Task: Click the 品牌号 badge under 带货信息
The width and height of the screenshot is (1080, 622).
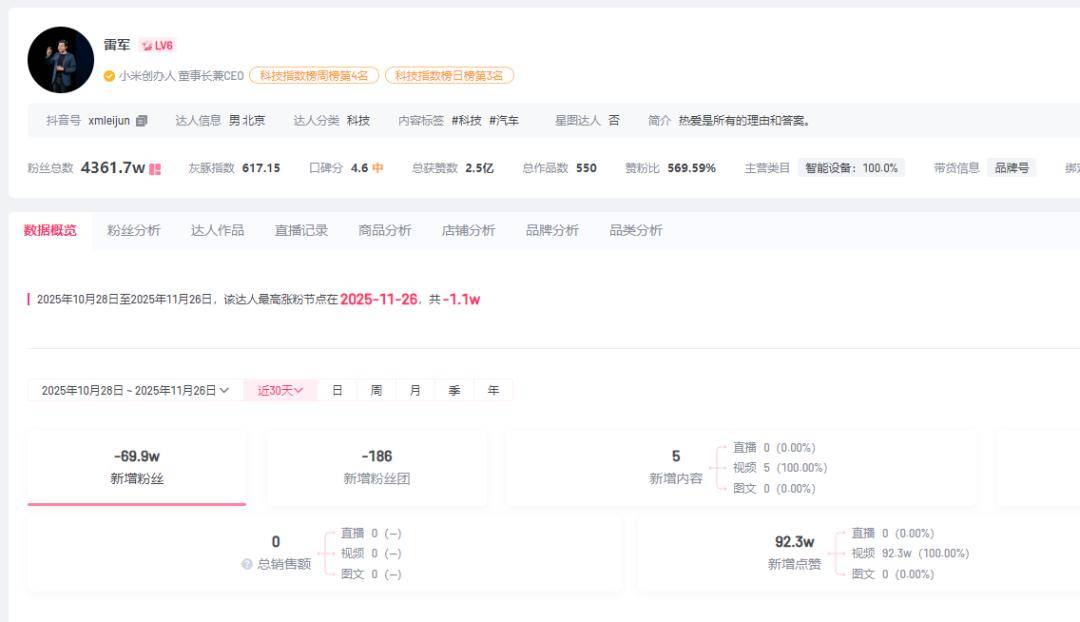Action: (x=1010, y=170)
